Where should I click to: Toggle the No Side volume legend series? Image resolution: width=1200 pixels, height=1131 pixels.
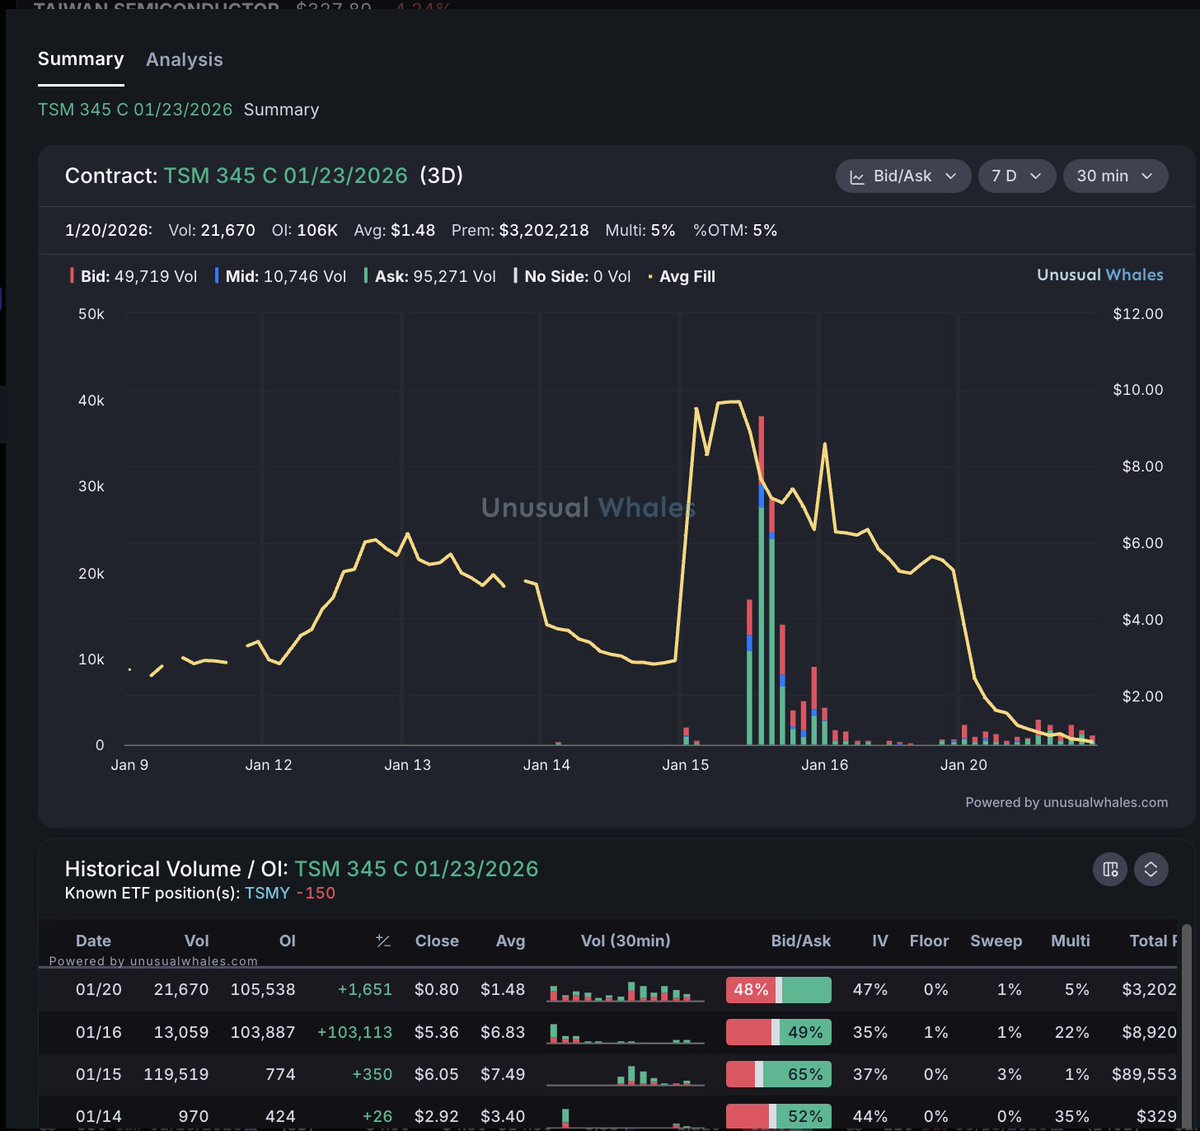[572, 276]
